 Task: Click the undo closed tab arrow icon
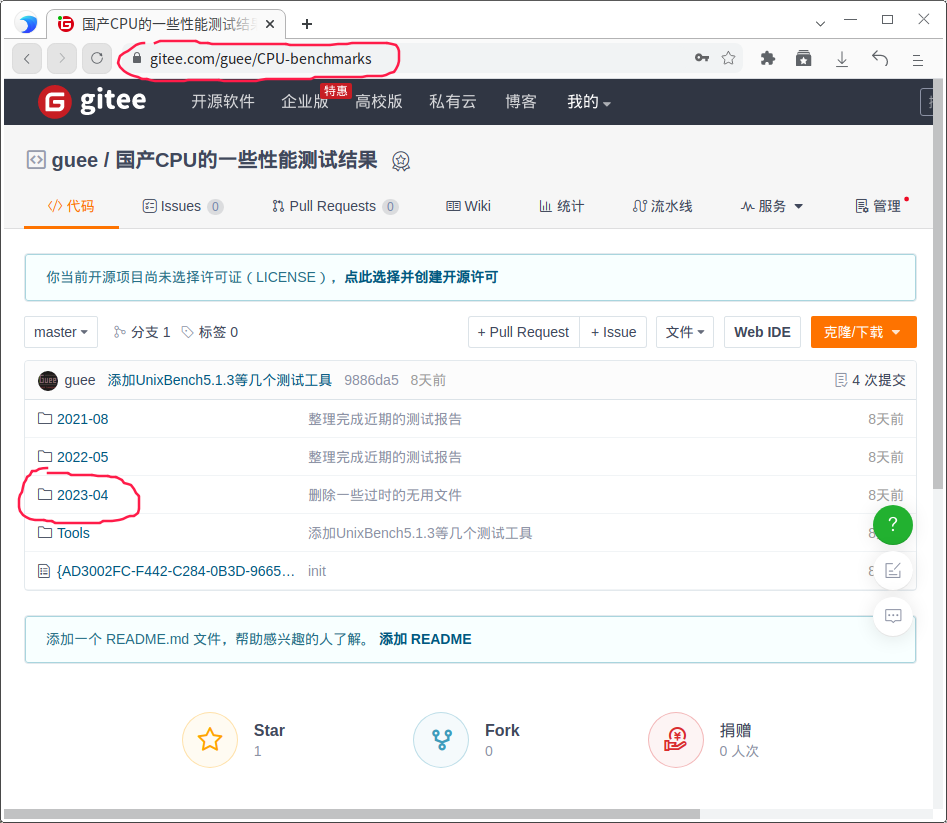880,59
